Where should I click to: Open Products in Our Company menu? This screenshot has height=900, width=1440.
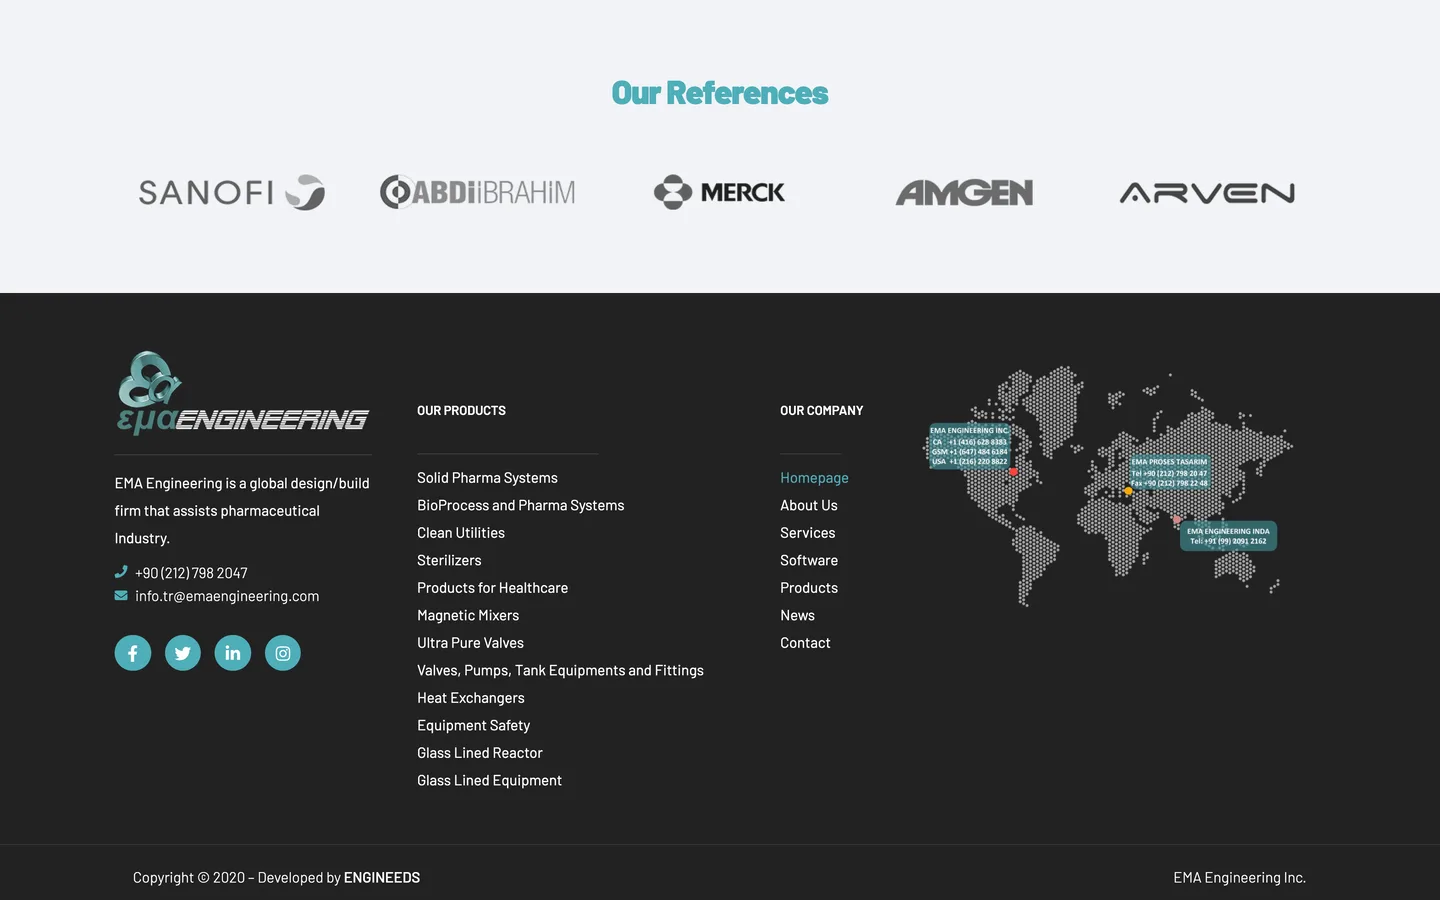[x=809, y=588]
